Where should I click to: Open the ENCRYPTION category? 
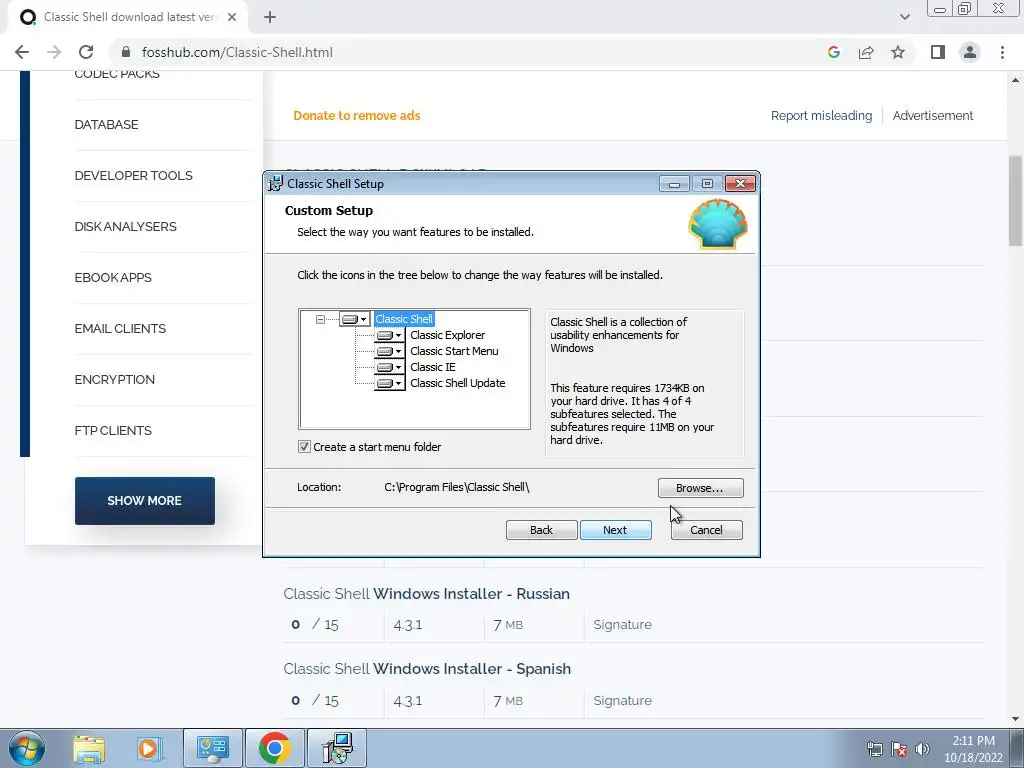[x=114, y=379]
